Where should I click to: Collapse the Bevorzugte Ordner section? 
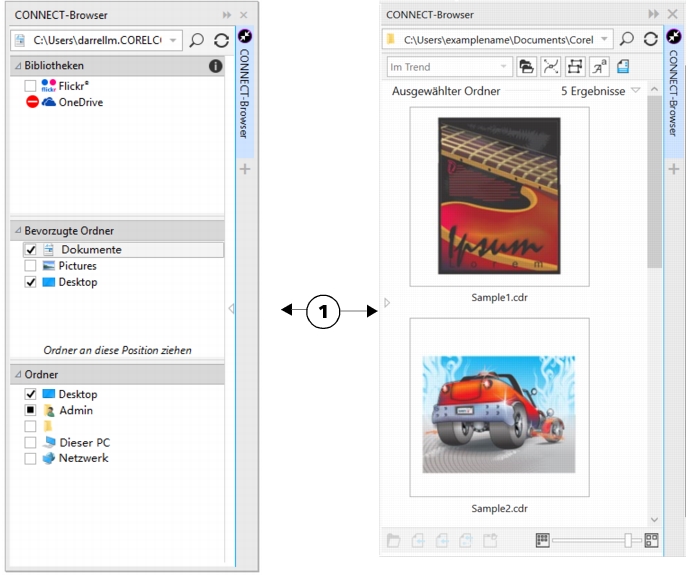click(x=17, y=231)
